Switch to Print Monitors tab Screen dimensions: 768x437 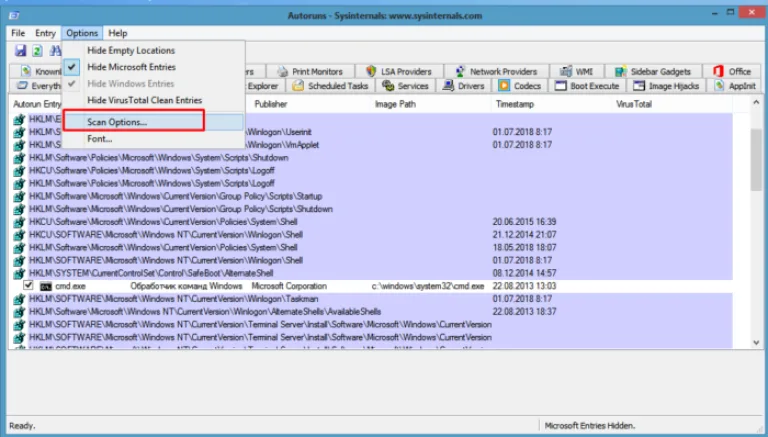[310, 72]
